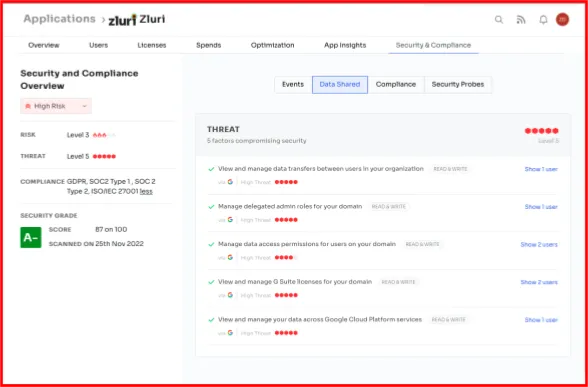Click 'Security and Compliance Overview' heading

click(79, 80)
